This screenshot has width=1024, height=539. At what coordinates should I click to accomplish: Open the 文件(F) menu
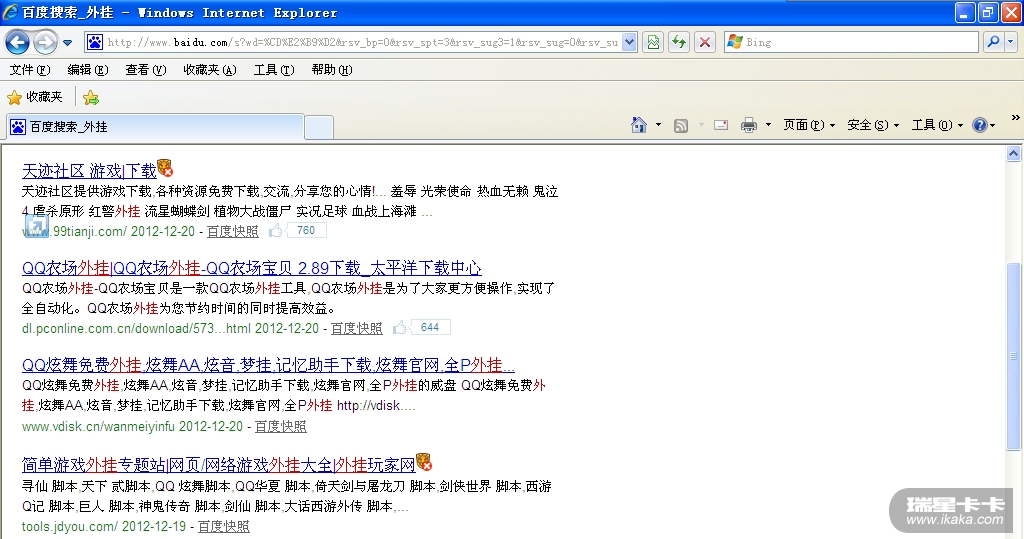(30, 70)
